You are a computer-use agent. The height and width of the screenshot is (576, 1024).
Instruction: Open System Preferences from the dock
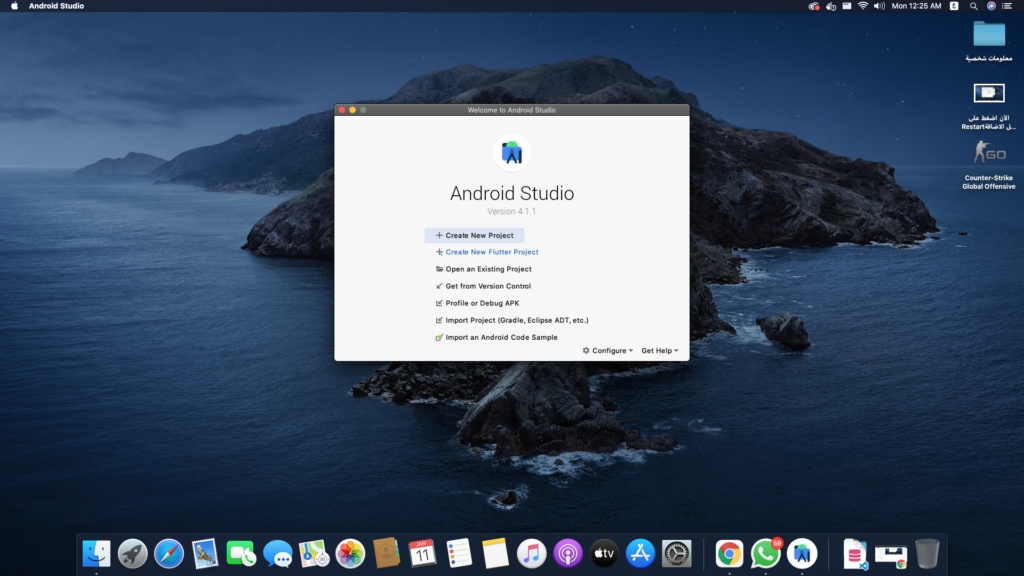pyautogui.click(x=677, y=554)
